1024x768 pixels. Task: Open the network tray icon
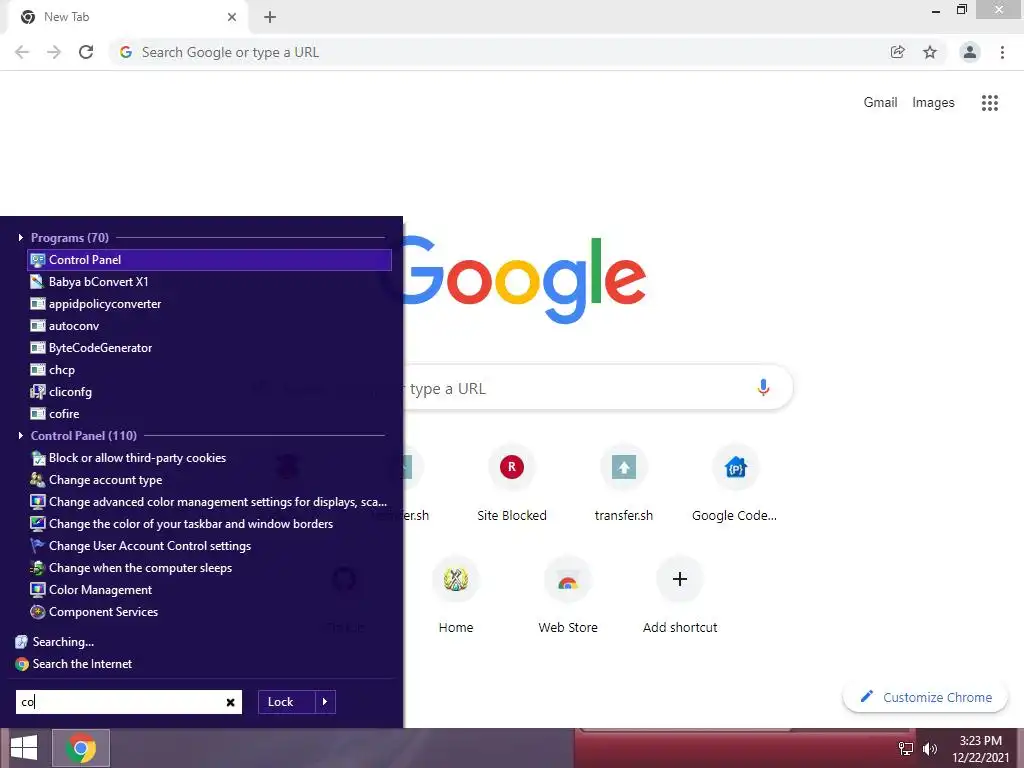[x=906, y=749]
